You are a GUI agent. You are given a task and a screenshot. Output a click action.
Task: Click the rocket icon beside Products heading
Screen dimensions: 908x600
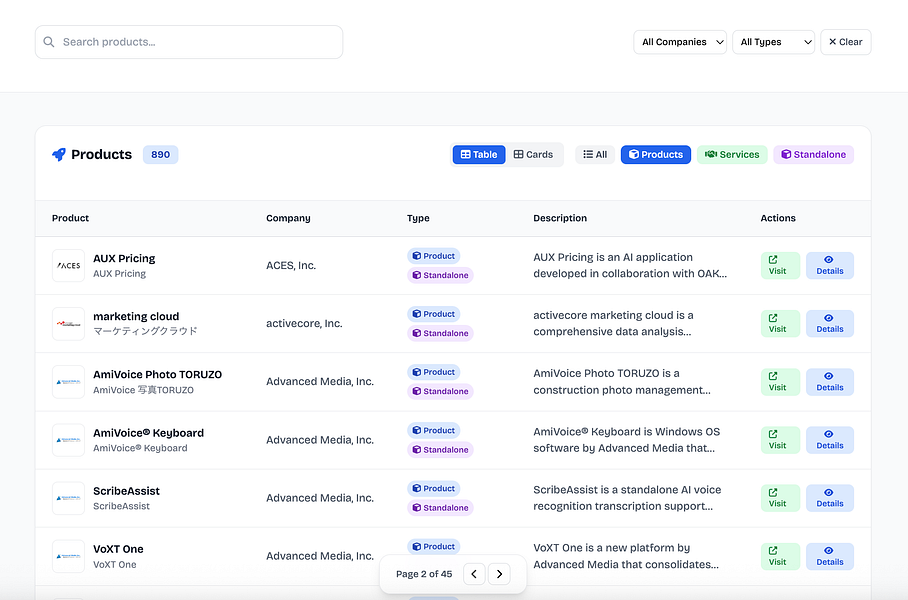pos(59,155)
